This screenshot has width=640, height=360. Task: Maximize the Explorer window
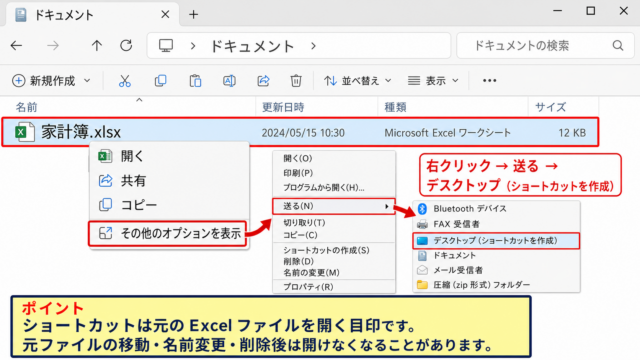pyautogui.click(x=591, y=11)
